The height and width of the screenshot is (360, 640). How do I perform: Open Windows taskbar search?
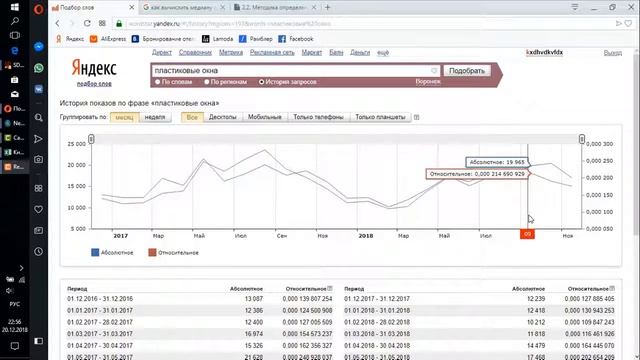(15, 21)
